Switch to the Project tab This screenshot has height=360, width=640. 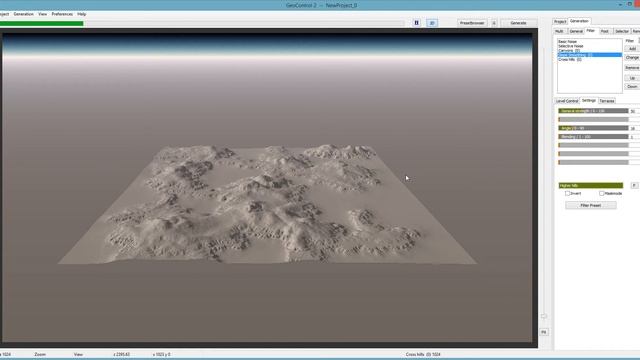(x=560, y=21)
